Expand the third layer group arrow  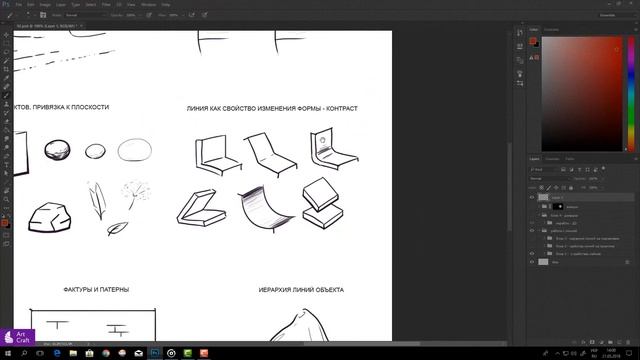click(540, 215)
